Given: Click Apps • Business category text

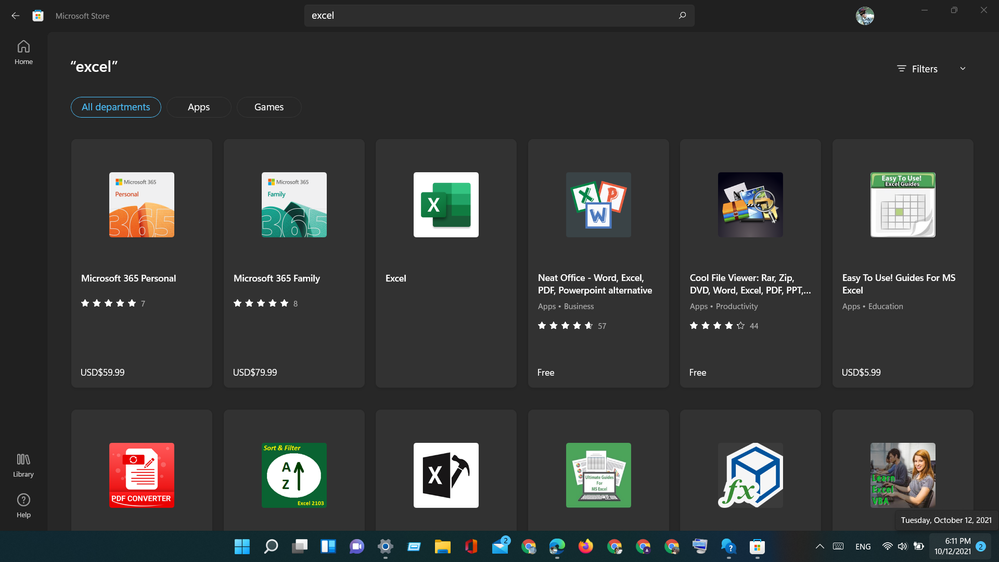Looking at the screenshot, I should (566, 306).
